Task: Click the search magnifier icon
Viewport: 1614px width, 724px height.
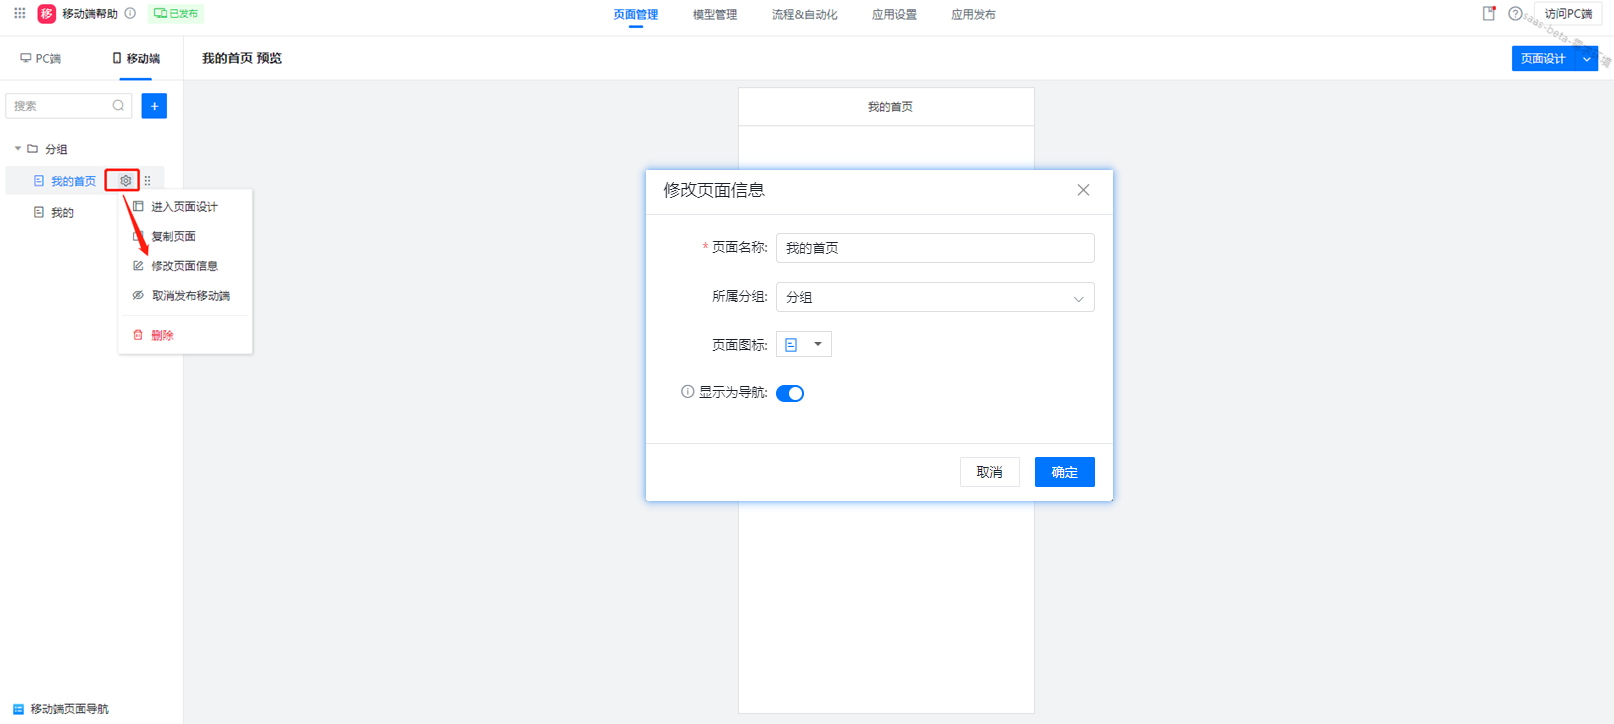Action: (x=118, y=106)
